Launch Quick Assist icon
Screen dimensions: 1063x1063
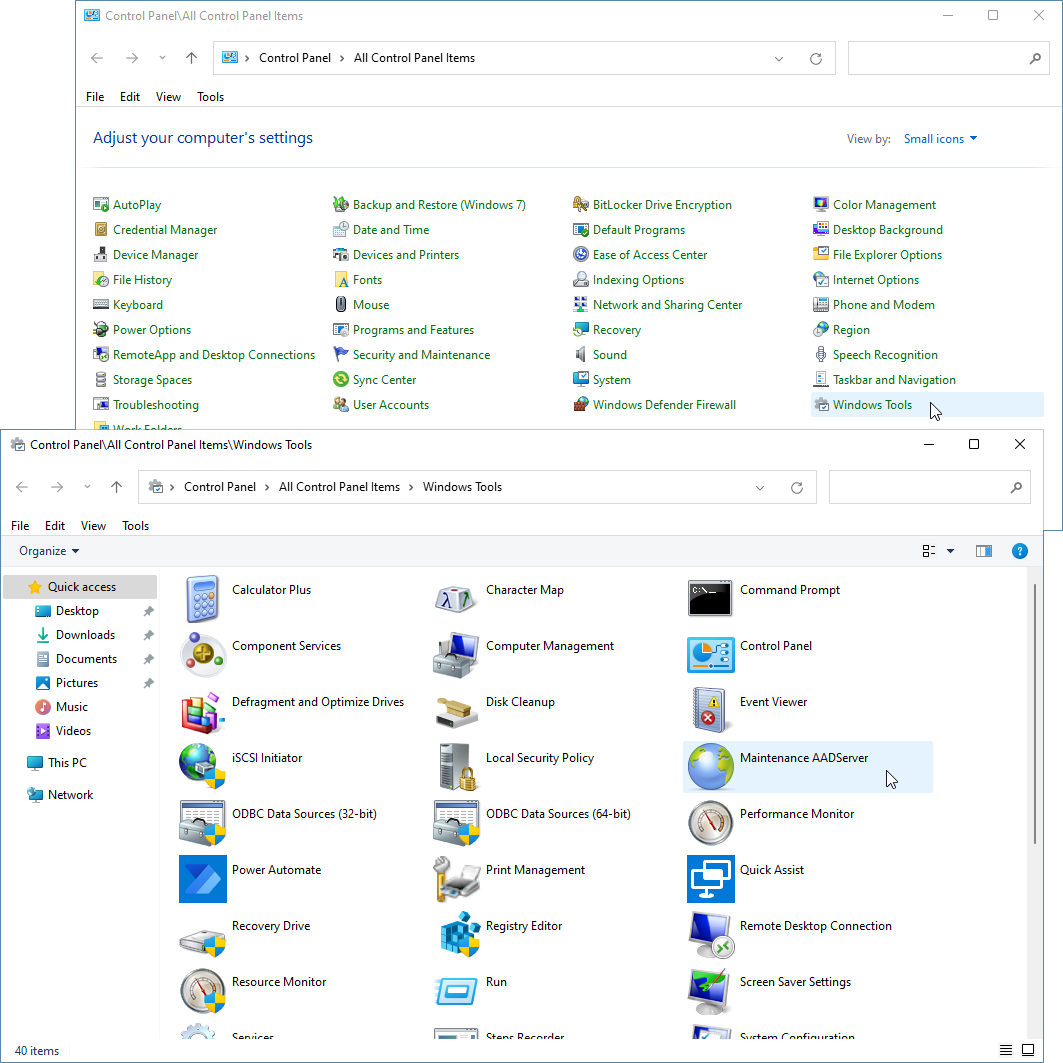click(x=711, y=879)
